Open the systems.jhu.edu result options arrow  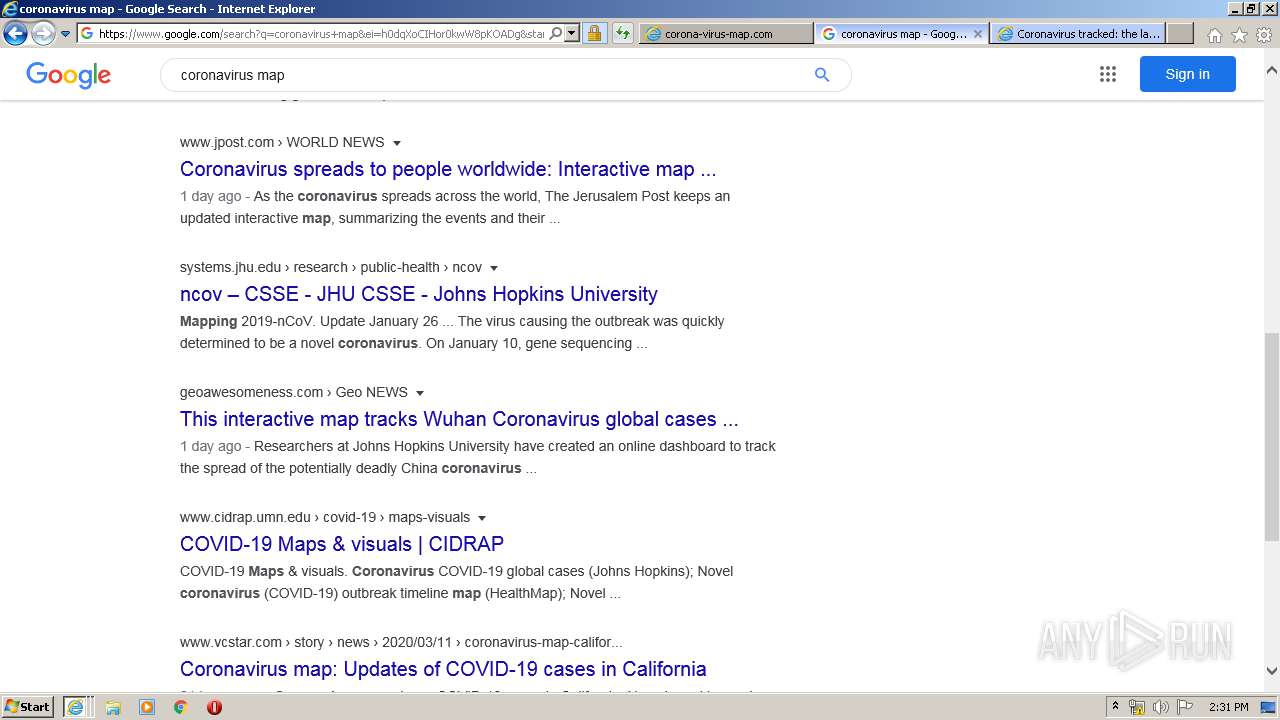(x=494, y=268)
